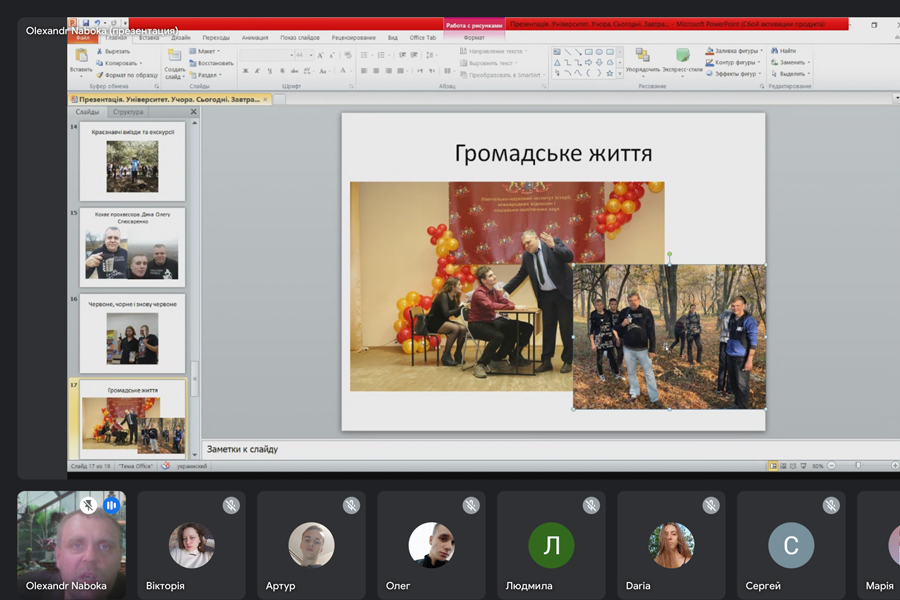The image size is (900, 600).
Task: Click pinned icon on Olexandr Naboka tile
Action: click(88, 506)
